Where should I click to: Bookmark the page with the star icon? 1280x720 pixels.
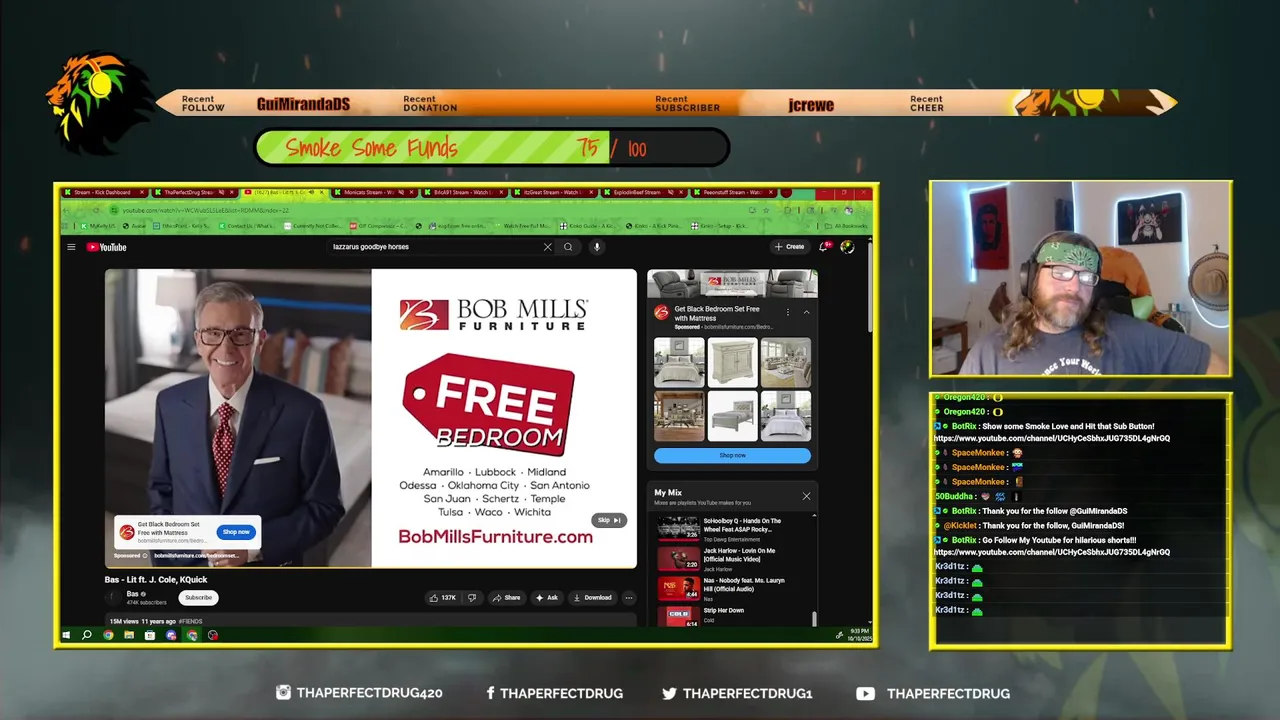(x=766, y=210)
